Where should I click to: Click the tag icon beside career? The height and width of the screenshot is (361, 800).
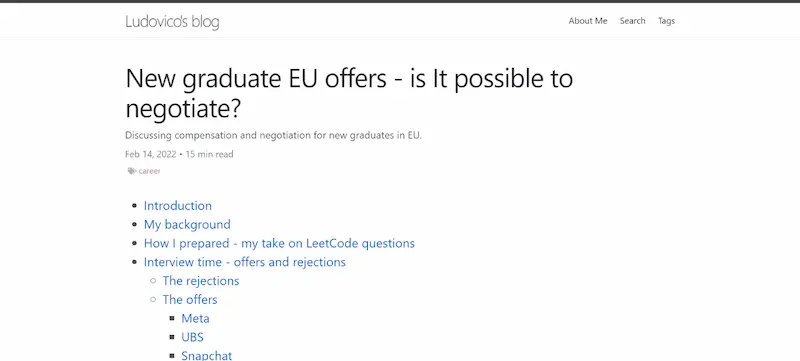point(132,171)
